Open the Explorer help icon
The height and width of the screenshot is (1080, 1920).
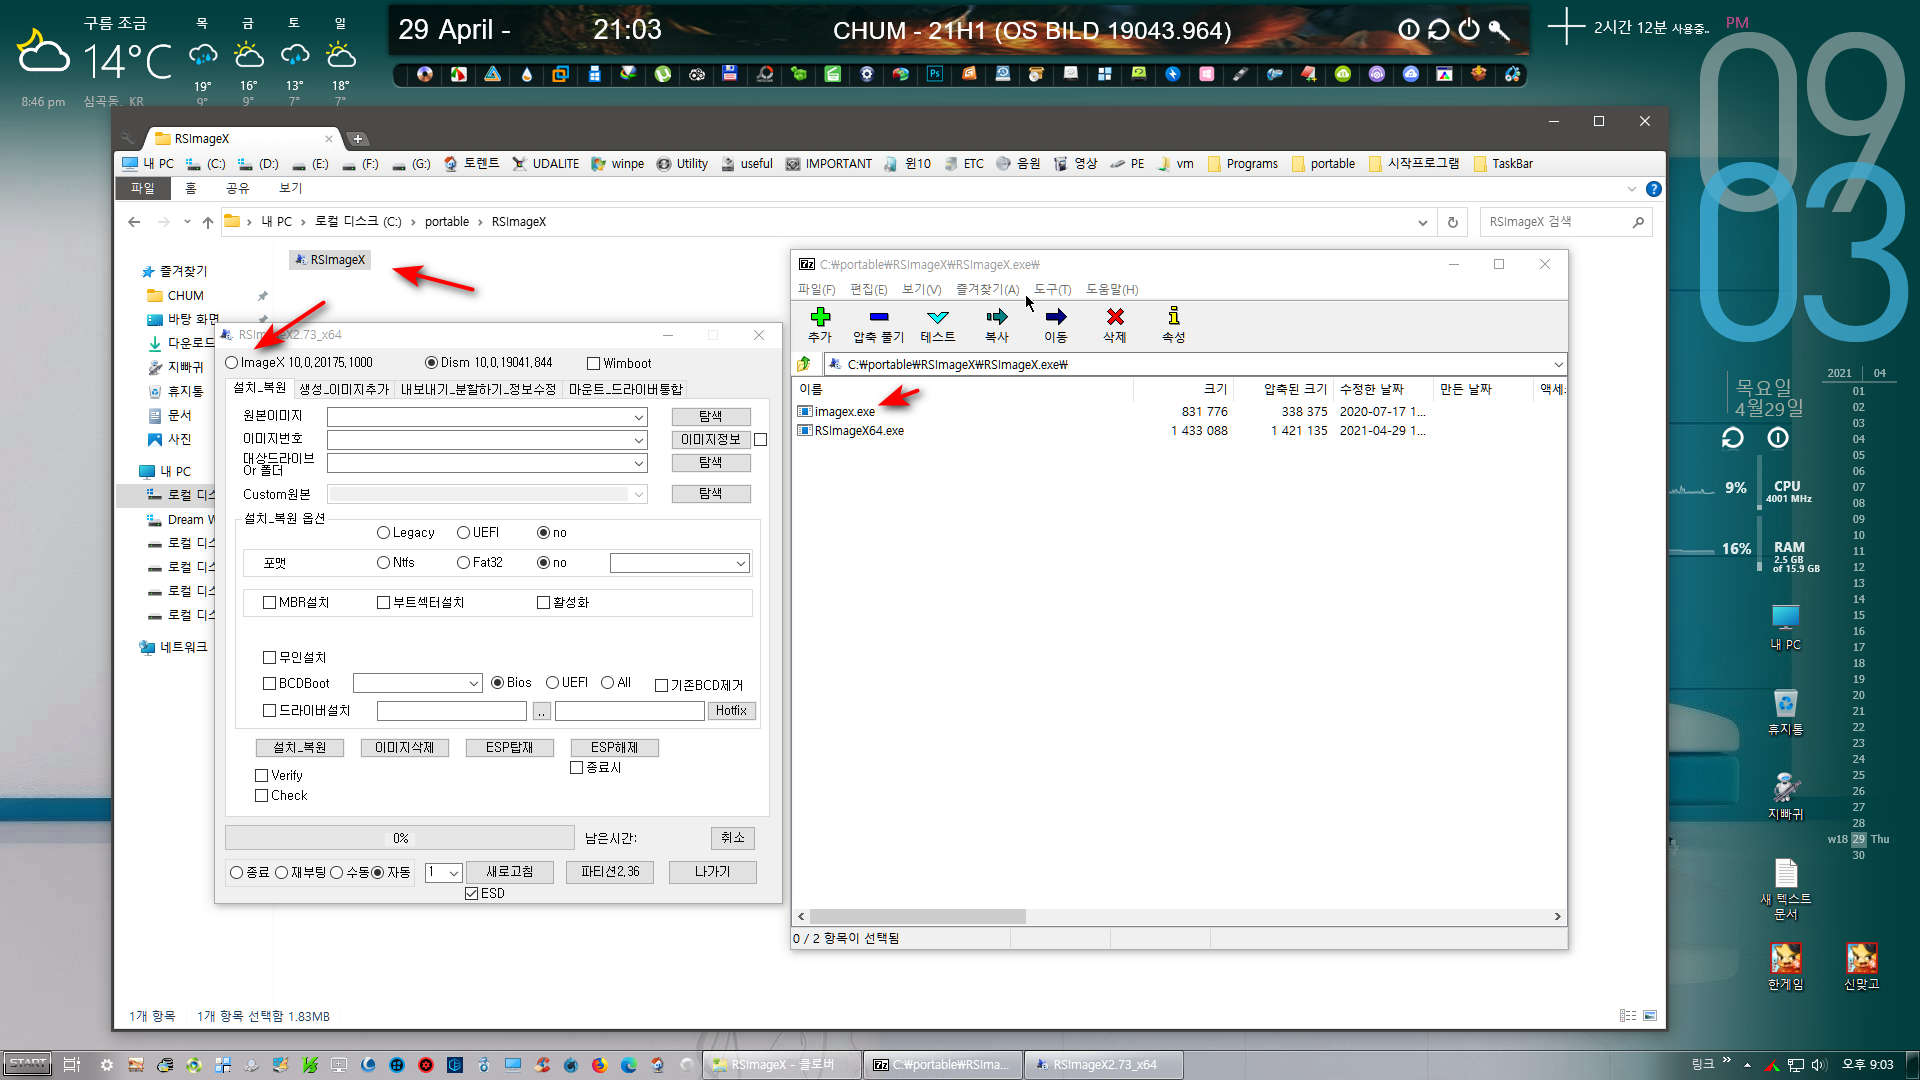pos(1654,189)
